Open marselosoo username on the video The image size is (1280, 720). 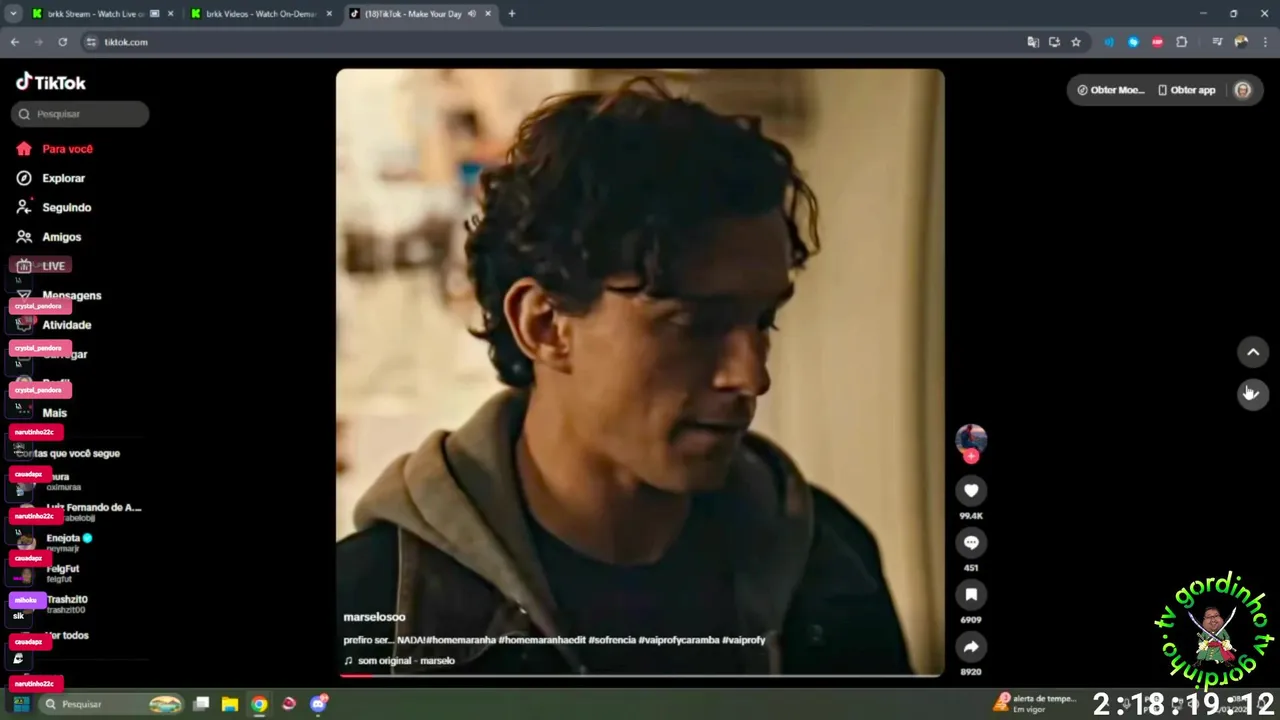(x=374, y=617)
